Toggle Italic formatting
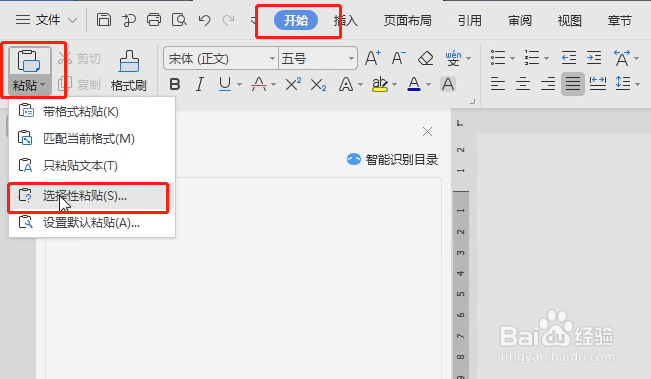 (200, 84)
